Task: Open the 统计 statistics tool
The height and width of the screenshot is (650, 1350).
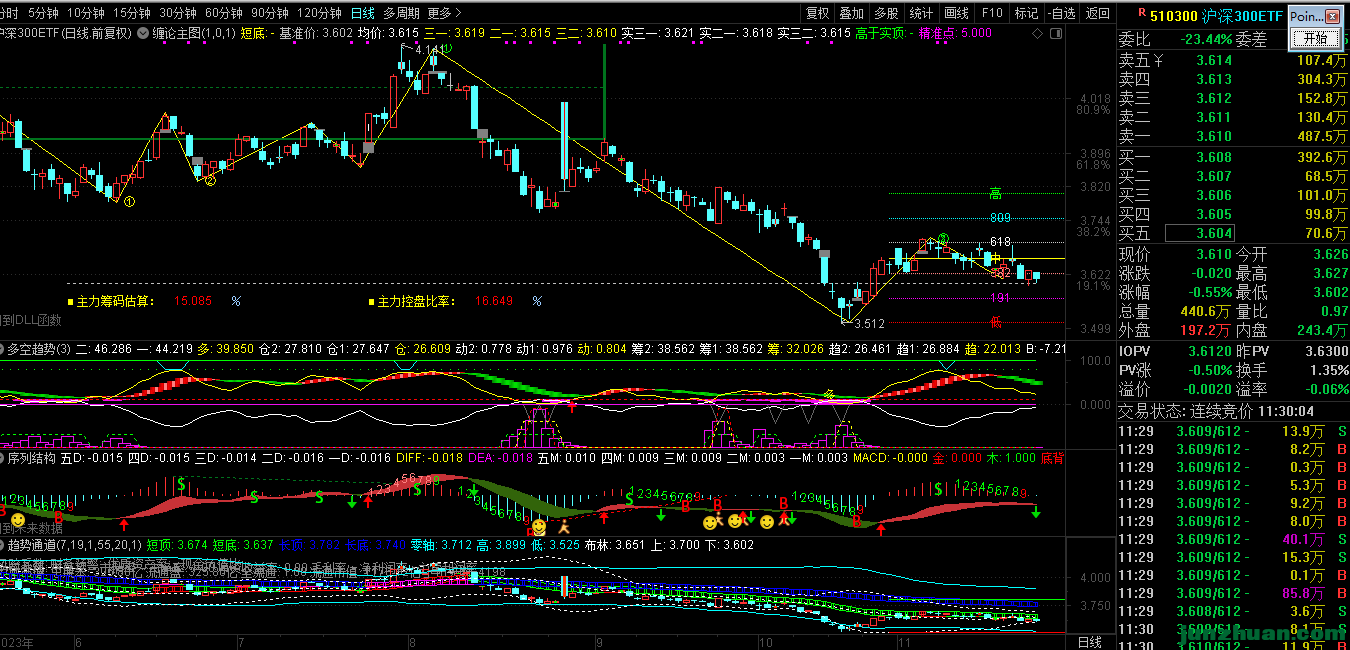Action: tap(921, 13)
